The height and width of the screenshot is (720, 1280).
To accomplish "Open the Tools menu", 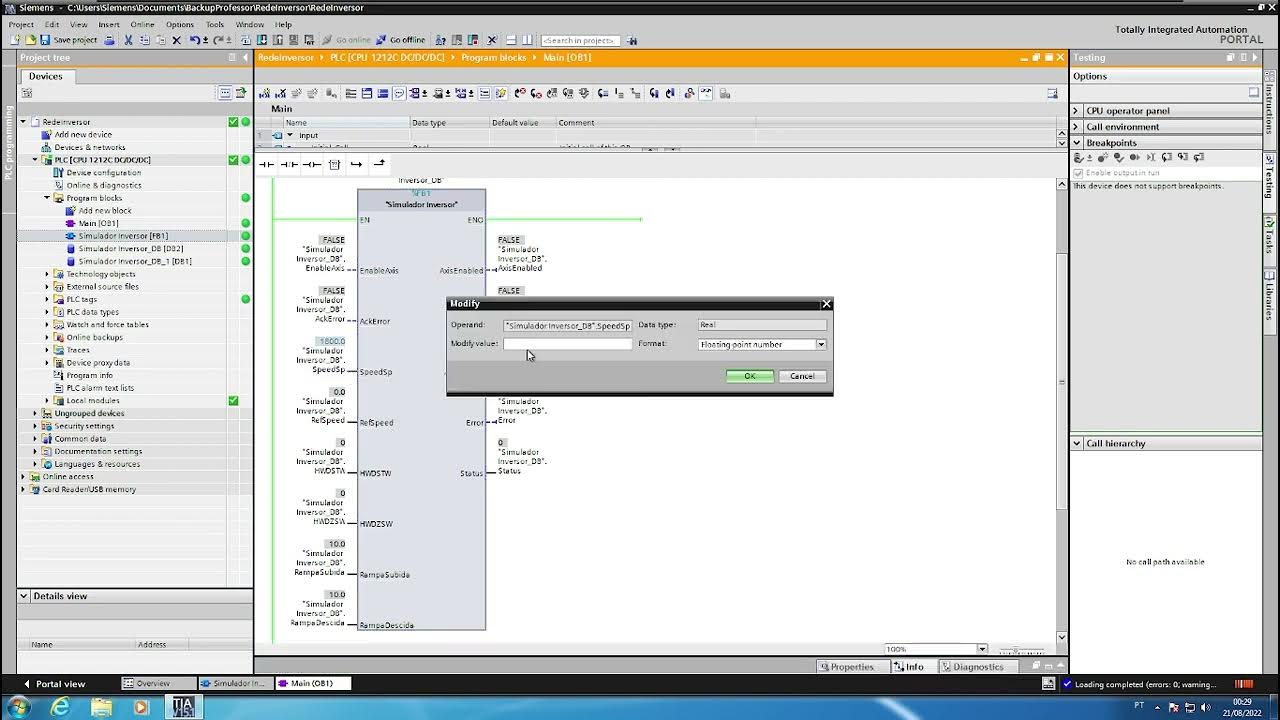I will point(215,24).
